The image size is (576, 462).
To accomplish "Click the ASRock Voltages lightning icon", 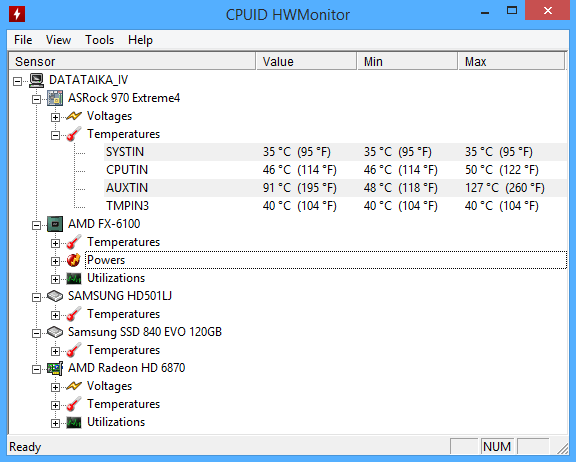I will (73, 116).
